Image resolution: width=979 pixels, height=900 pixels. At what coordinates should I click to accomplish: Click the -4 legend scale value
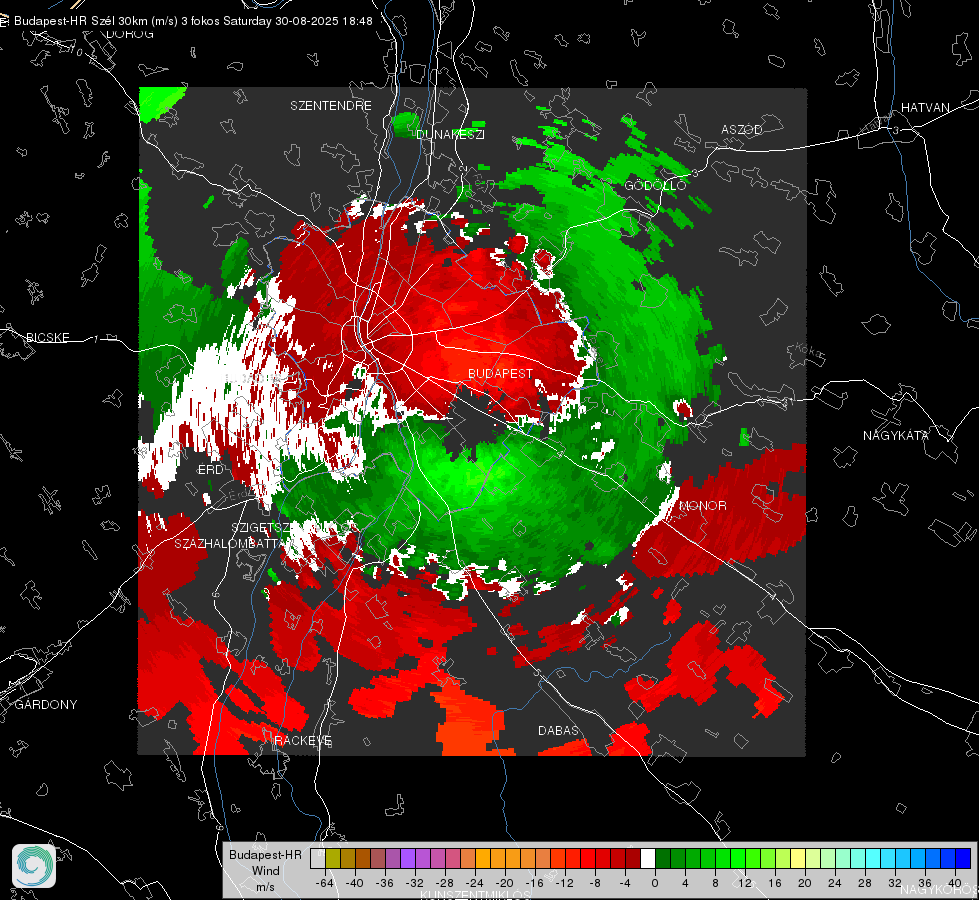[625, 884]
